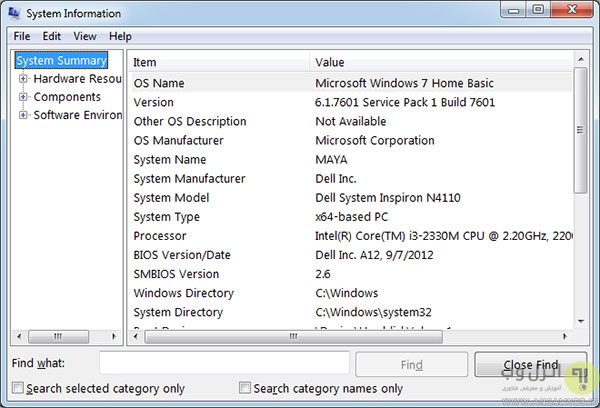Open the View menu
600x408 pixels.
(85, 37)
